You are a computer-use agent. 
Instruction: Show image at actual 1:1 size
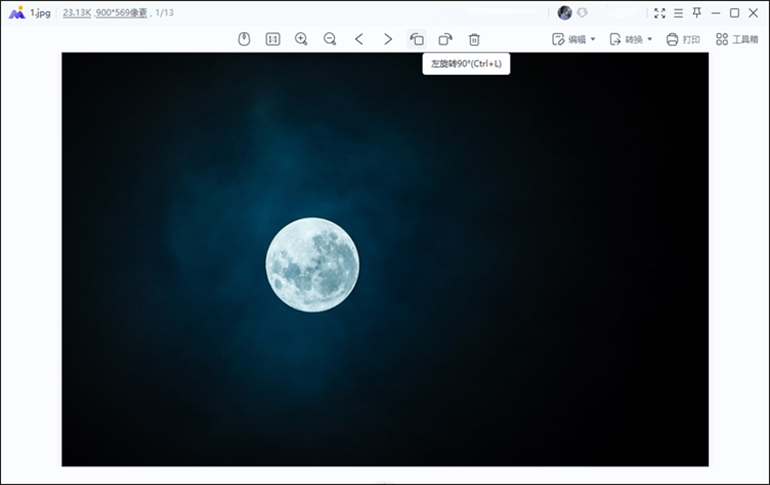click(272, 39)
